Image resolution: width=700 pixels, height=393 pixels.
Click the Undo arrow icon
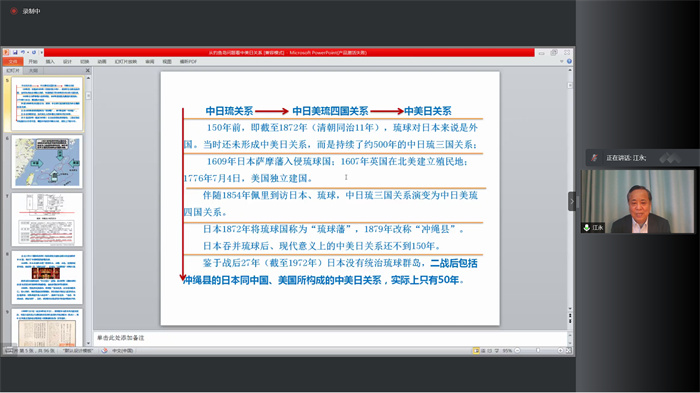[x=23, y=52]
